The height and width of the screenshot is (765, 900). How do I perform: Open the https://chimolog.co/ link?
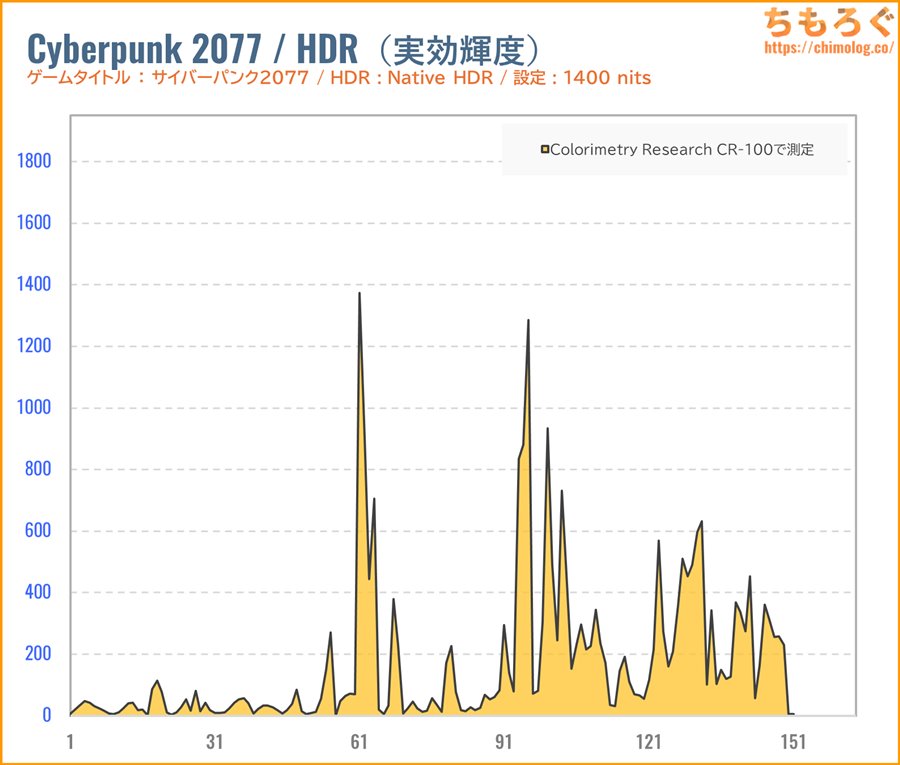[x=829, y=47]
